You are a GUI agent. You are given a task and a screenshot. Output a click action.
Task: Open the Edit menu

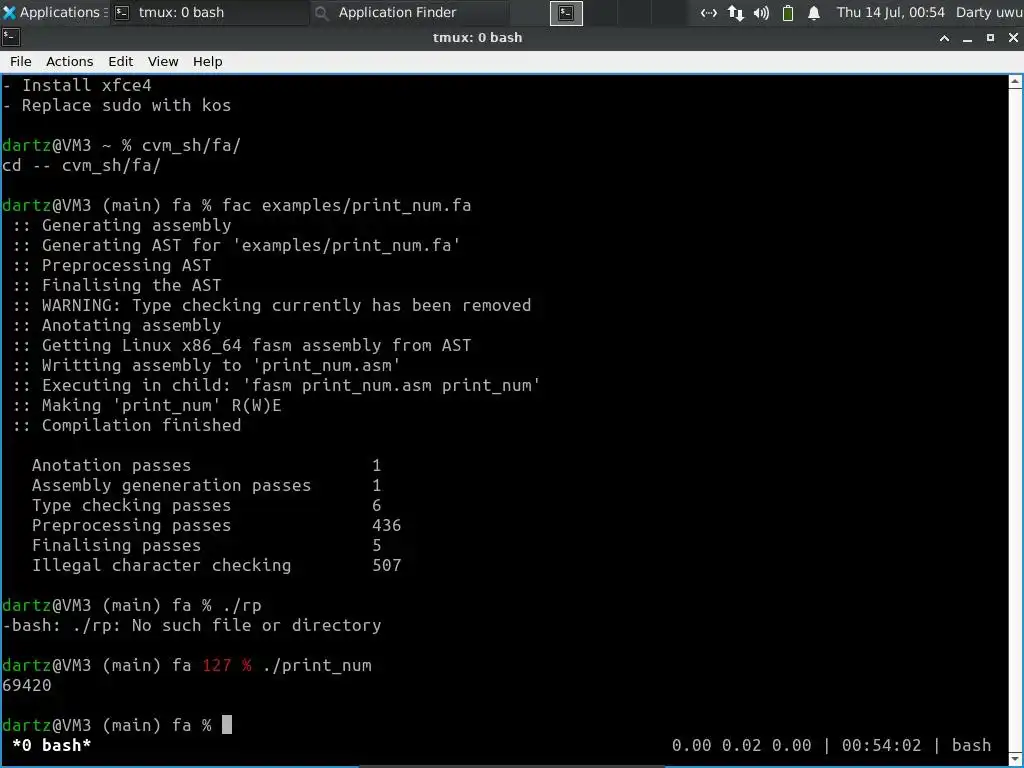point(121,61)
